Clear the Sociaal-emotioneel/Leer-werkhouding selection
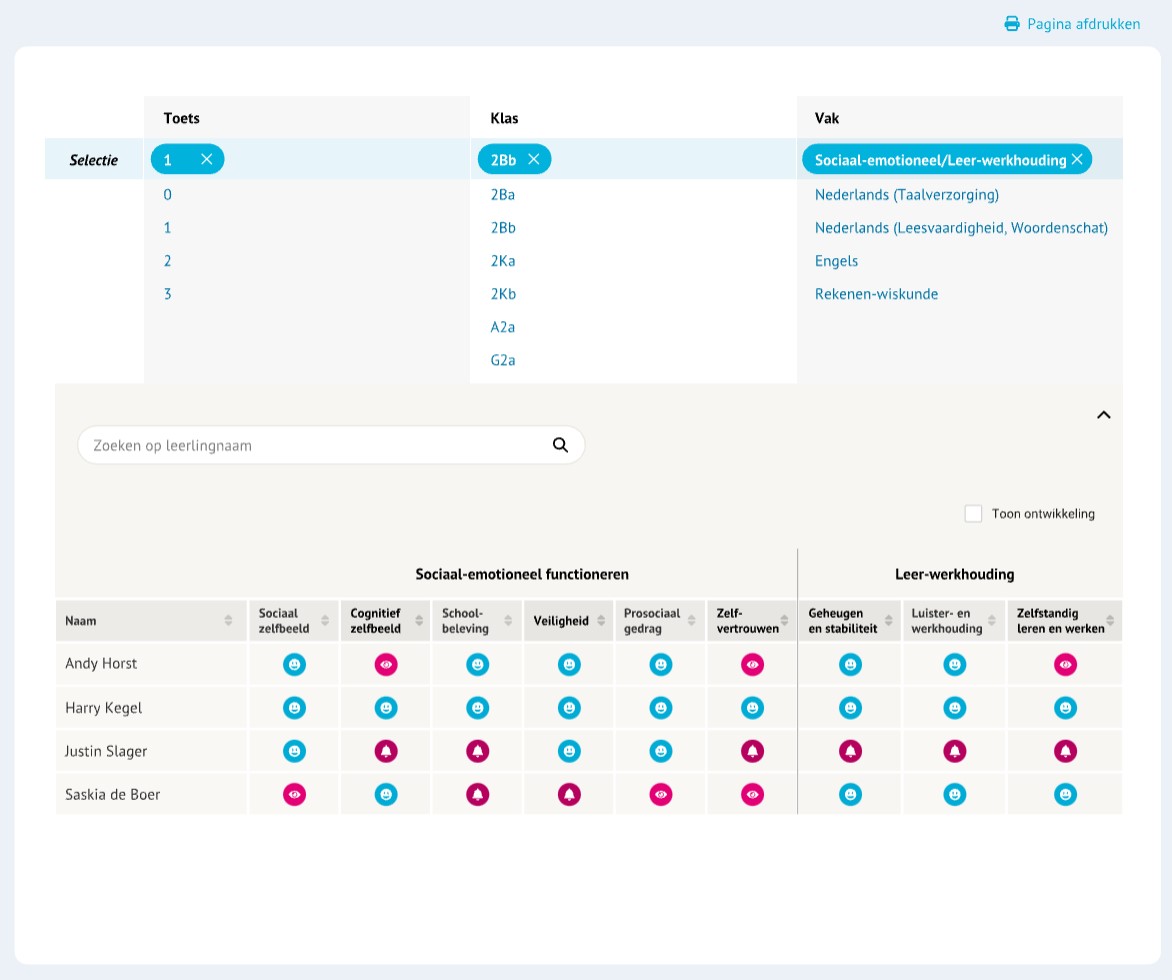The image size is (1172, 980). pyautogui.click(x=1077, y=159)
